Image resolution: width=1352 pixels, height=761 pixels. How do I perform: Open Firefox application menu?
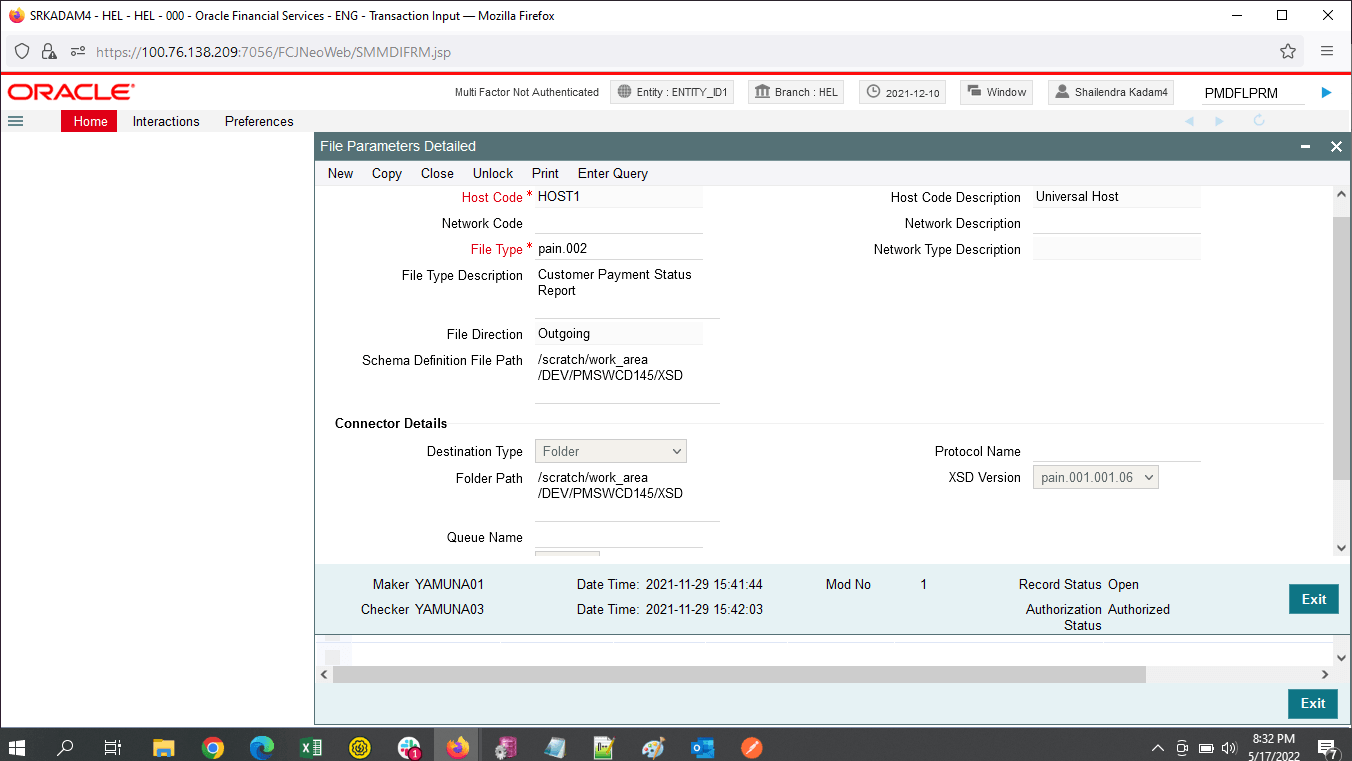[x=1327, y=51]
